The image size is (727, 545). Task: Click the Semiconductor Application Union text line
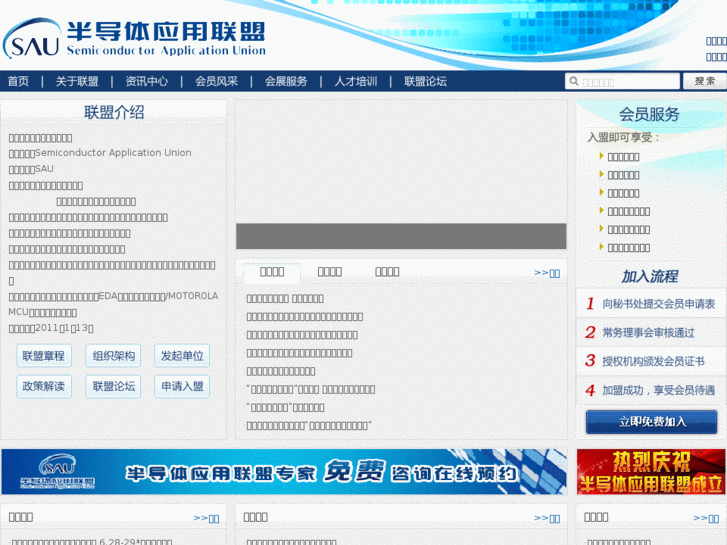coord(100,153)
